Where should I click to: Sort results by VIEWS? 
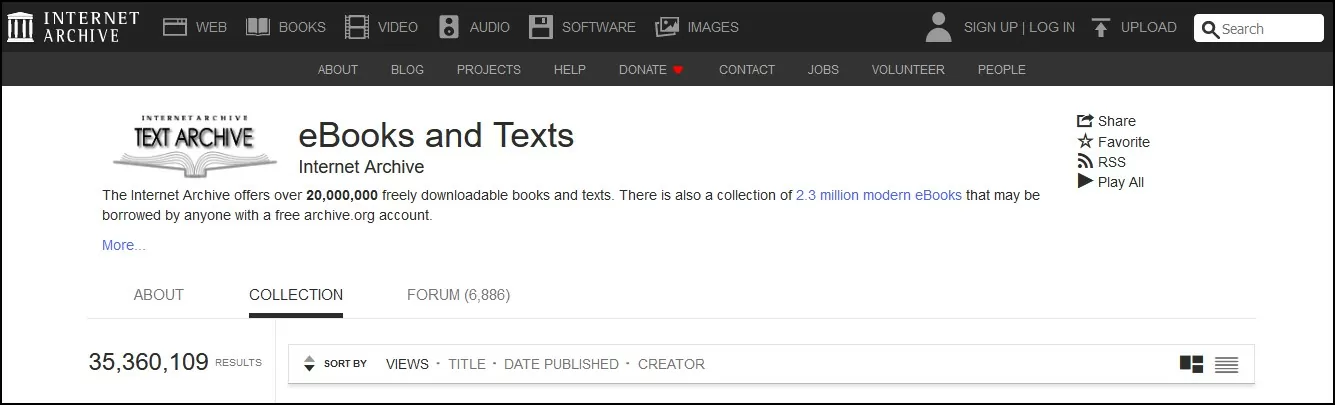(x=407, y=364)
